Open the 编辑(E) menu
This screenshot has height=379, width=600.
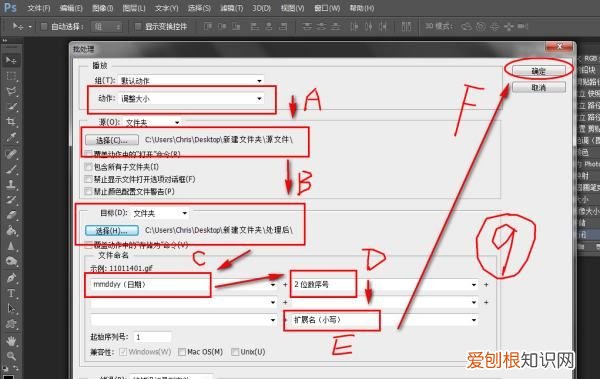(71, 8)
